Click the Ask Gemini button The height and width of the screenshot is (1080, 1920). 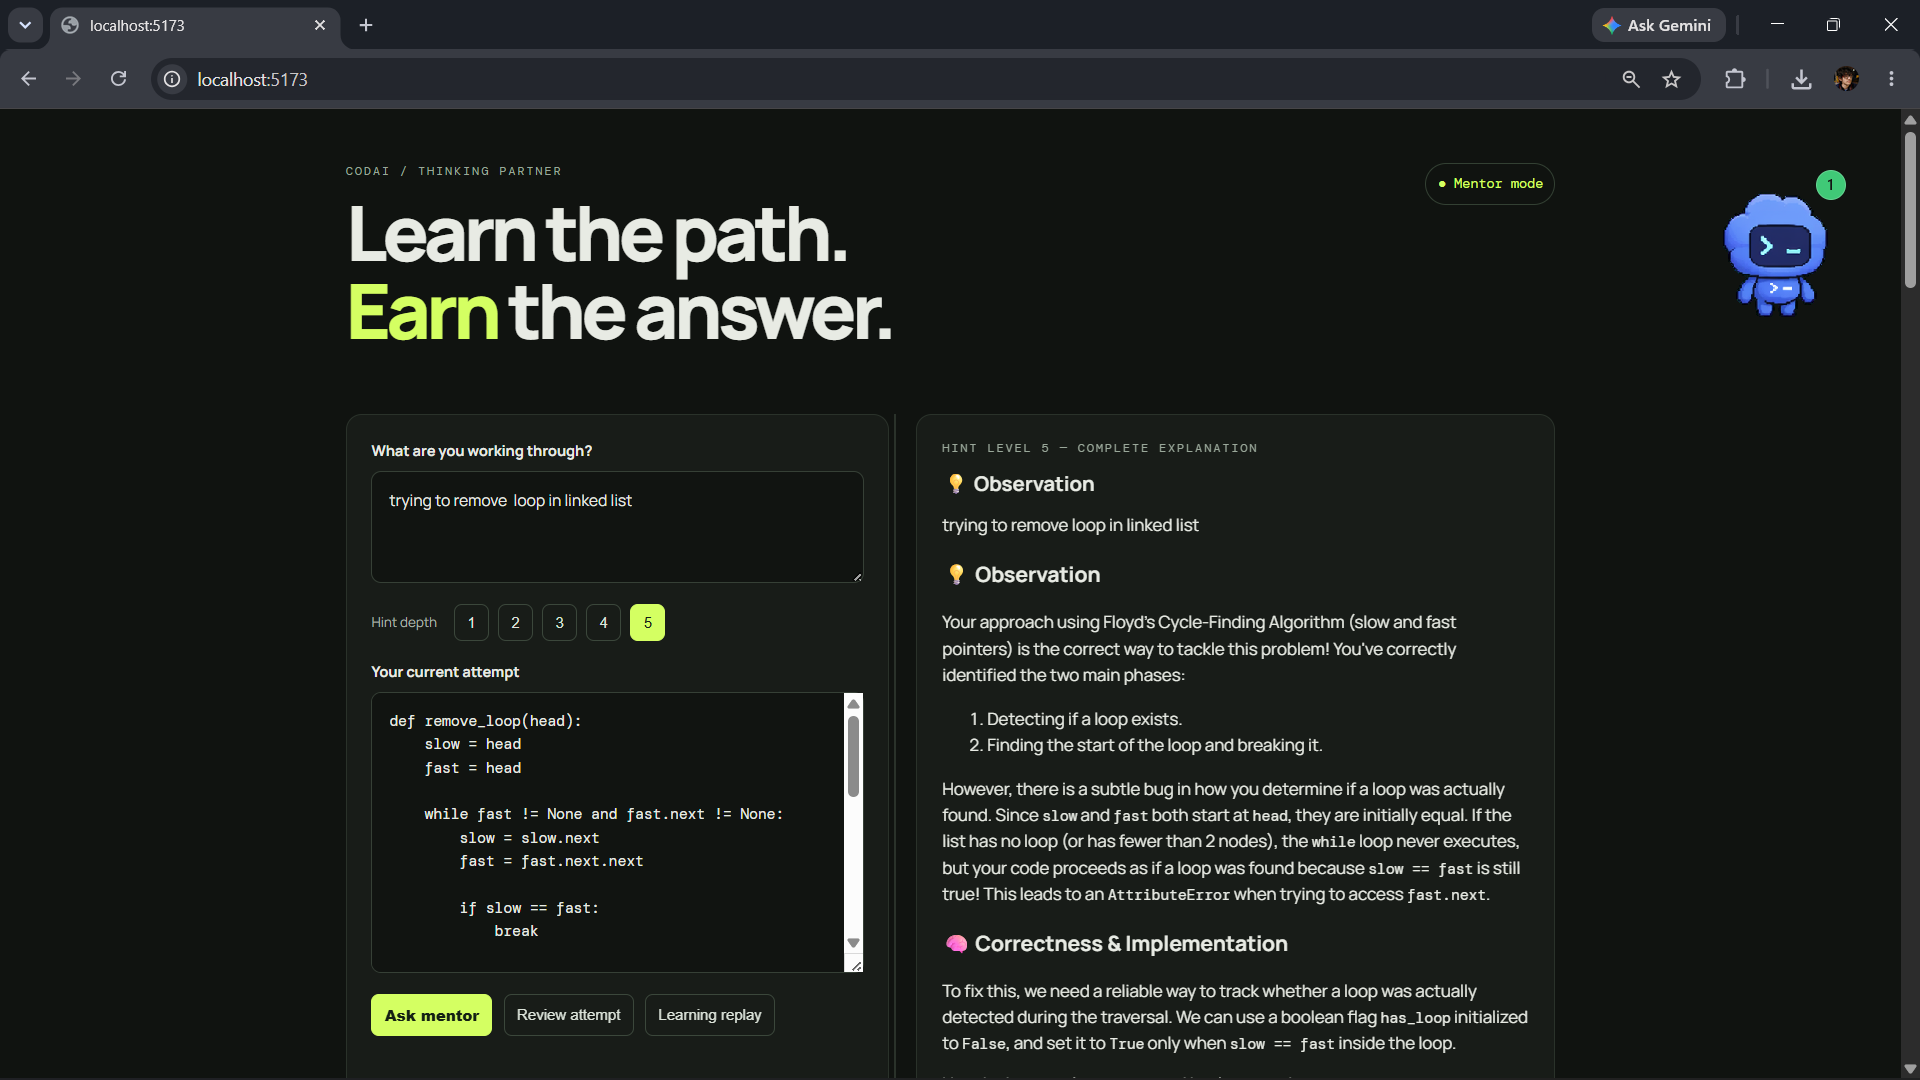click(x=1658, y=25)
